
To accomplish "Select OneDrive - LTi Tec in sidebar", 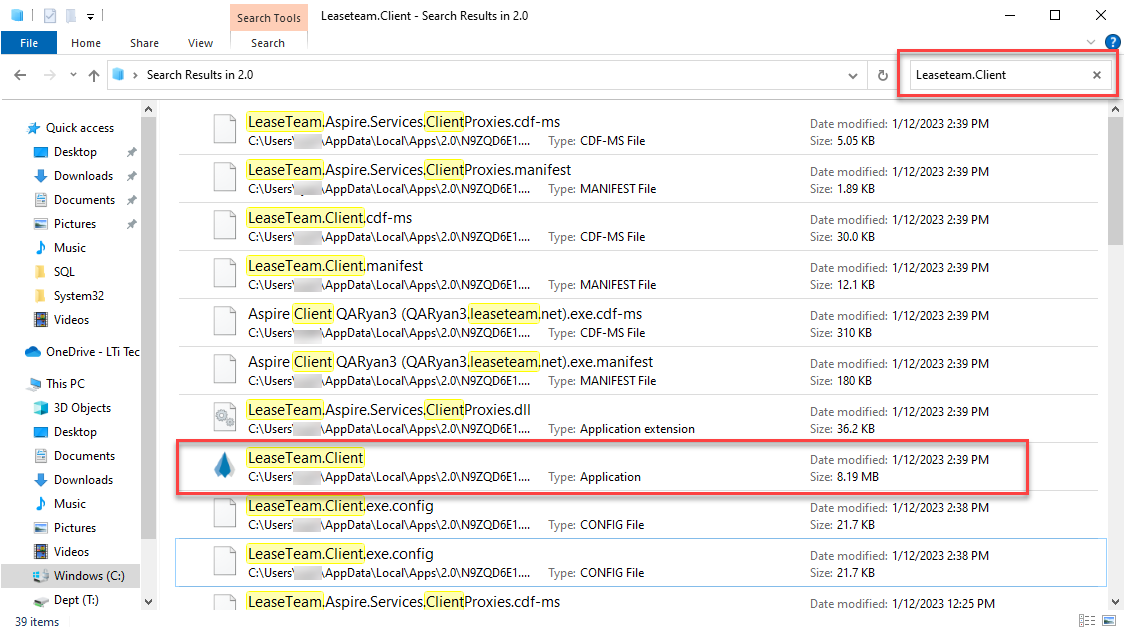I will pyautogui.click(x=93, y=351).
